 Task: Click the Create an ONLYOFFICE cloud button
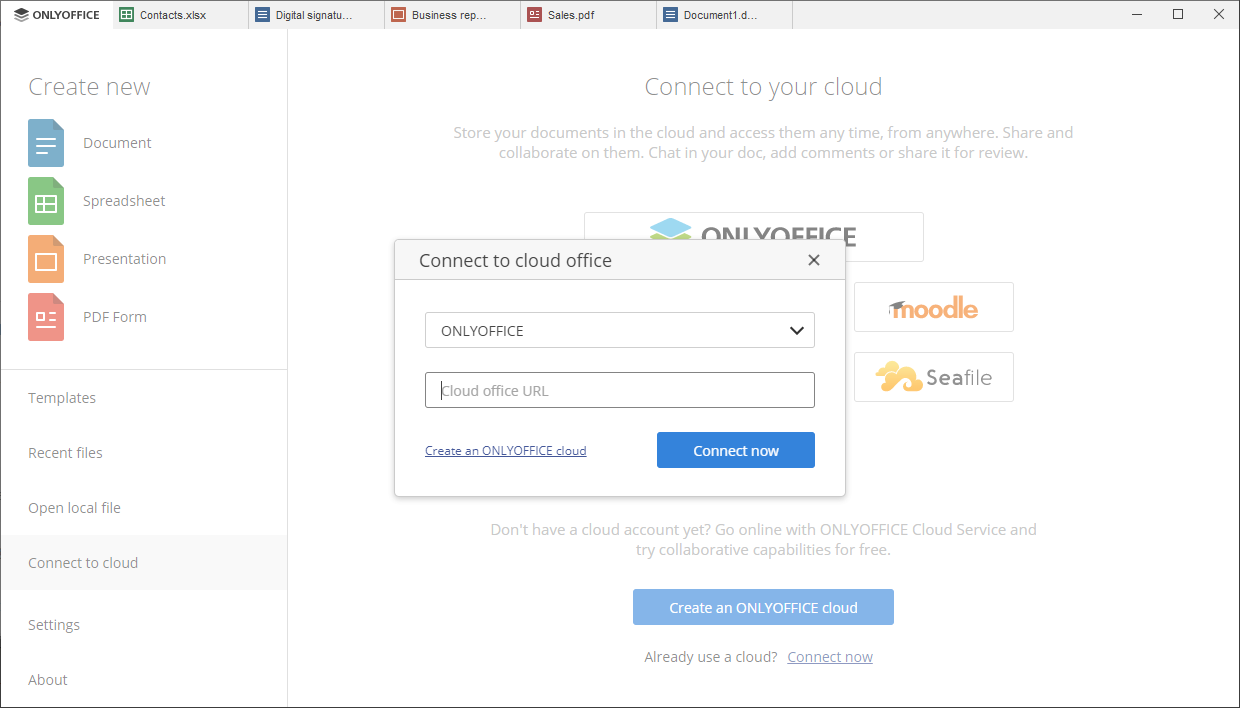[x=763, y=607]
